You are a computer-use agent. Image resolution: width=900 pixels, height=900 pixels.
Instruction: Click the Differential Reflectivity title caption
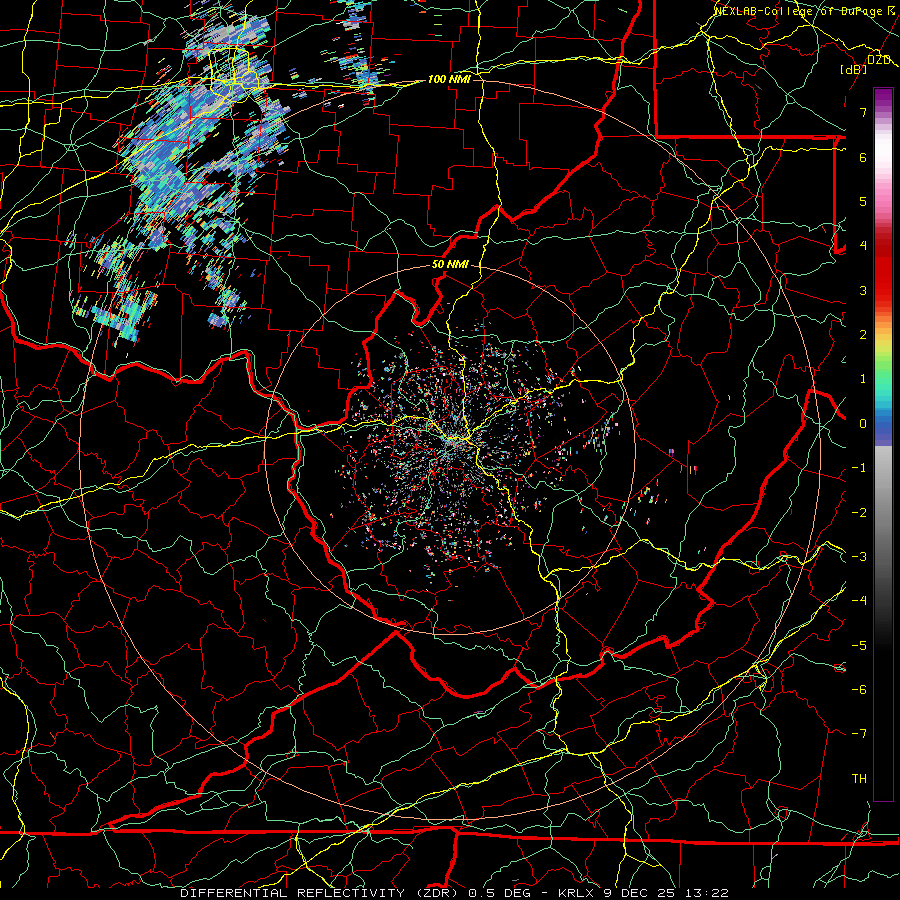click(455, 893)
